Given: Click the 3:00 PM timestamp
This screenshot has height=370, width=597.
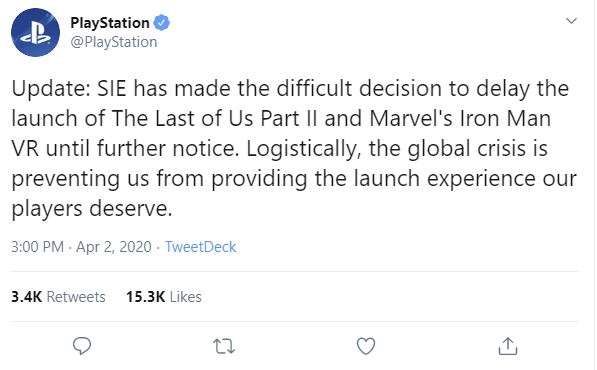Looking at the screenshot, I should tap(37, 247).
